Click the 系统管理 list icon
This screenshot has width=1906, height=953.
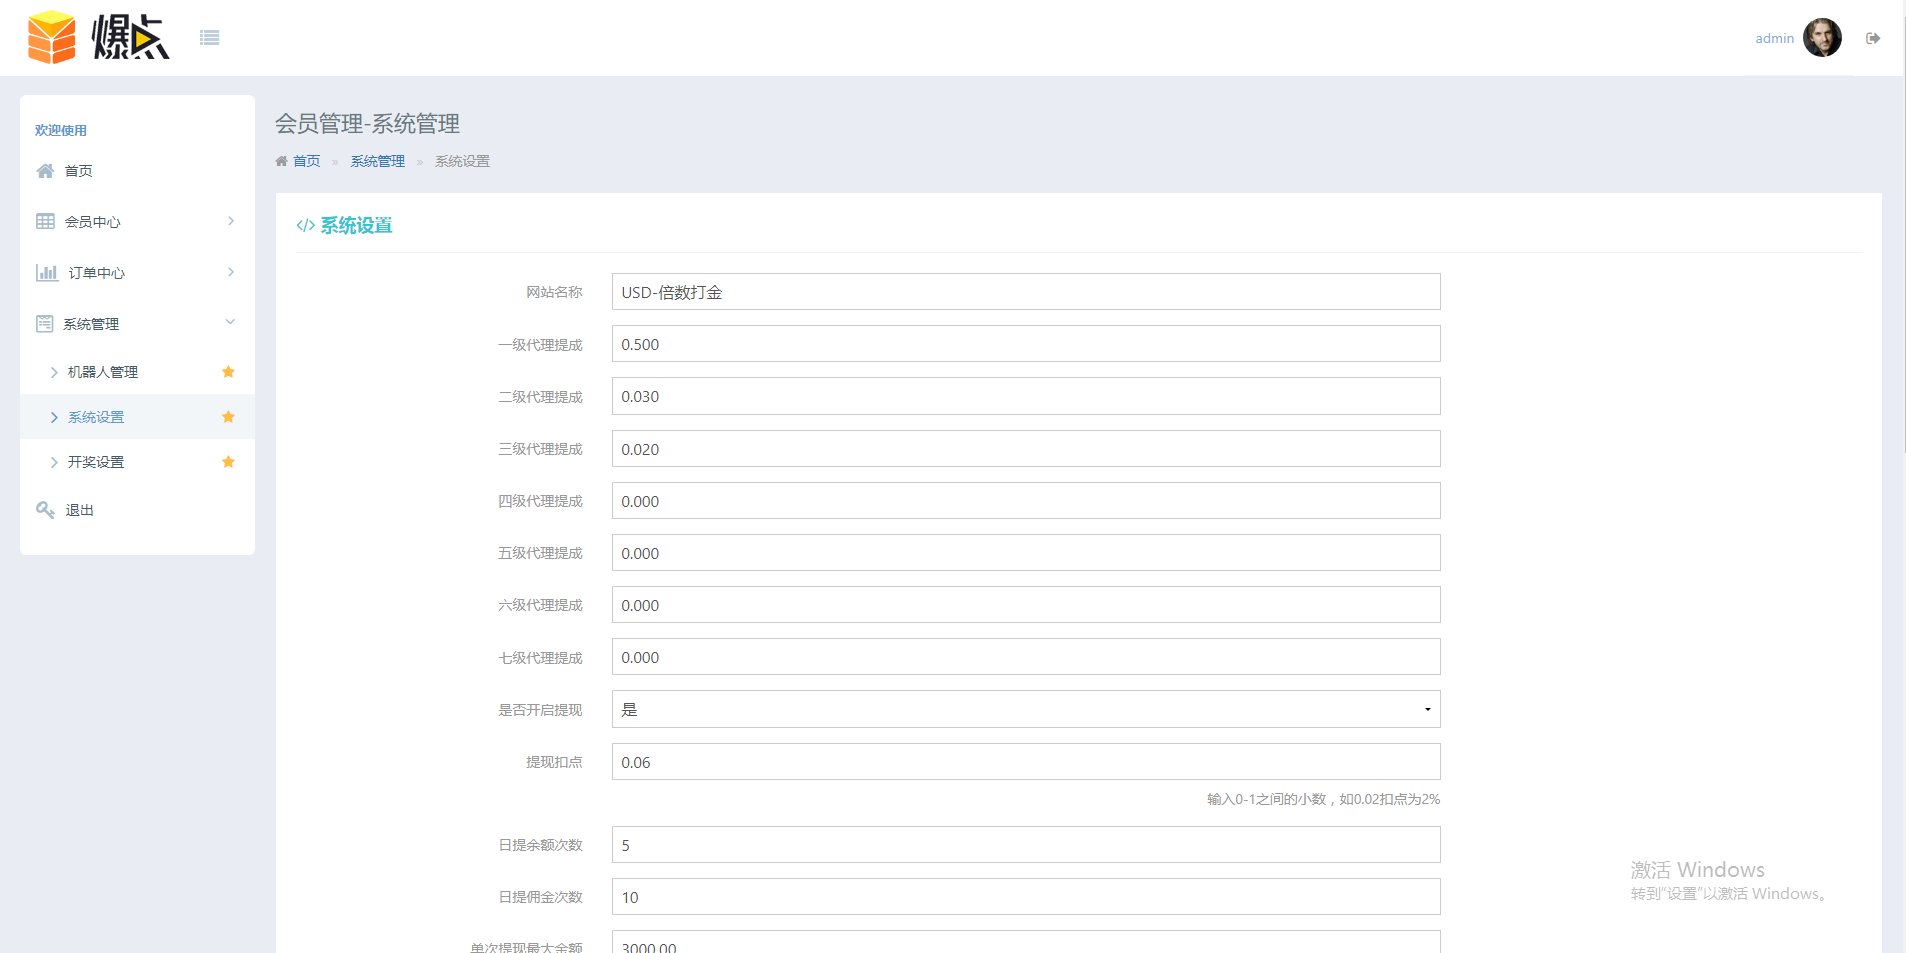45,323
